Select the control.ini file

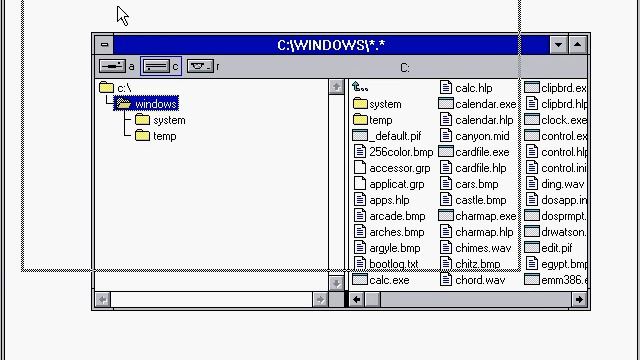[556, 168]
